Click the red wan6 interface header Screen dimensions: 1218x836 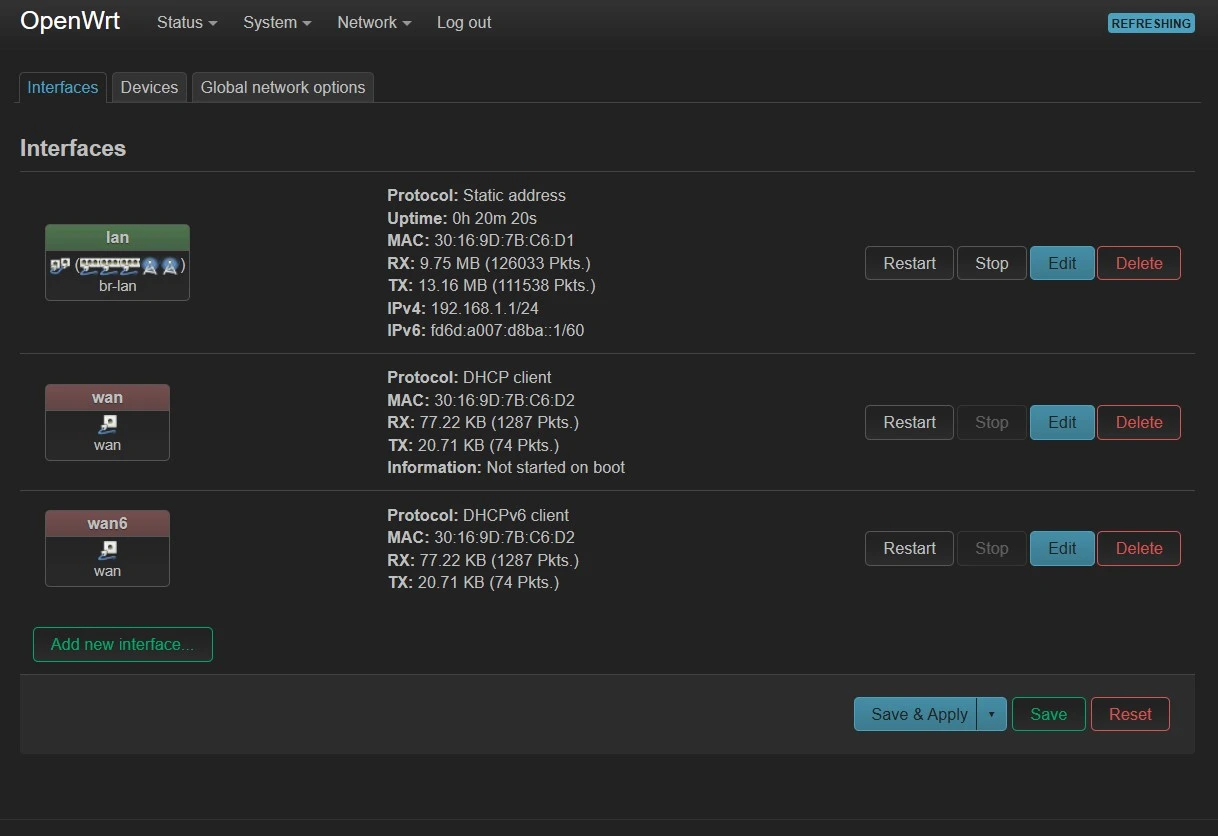[107, 523]
